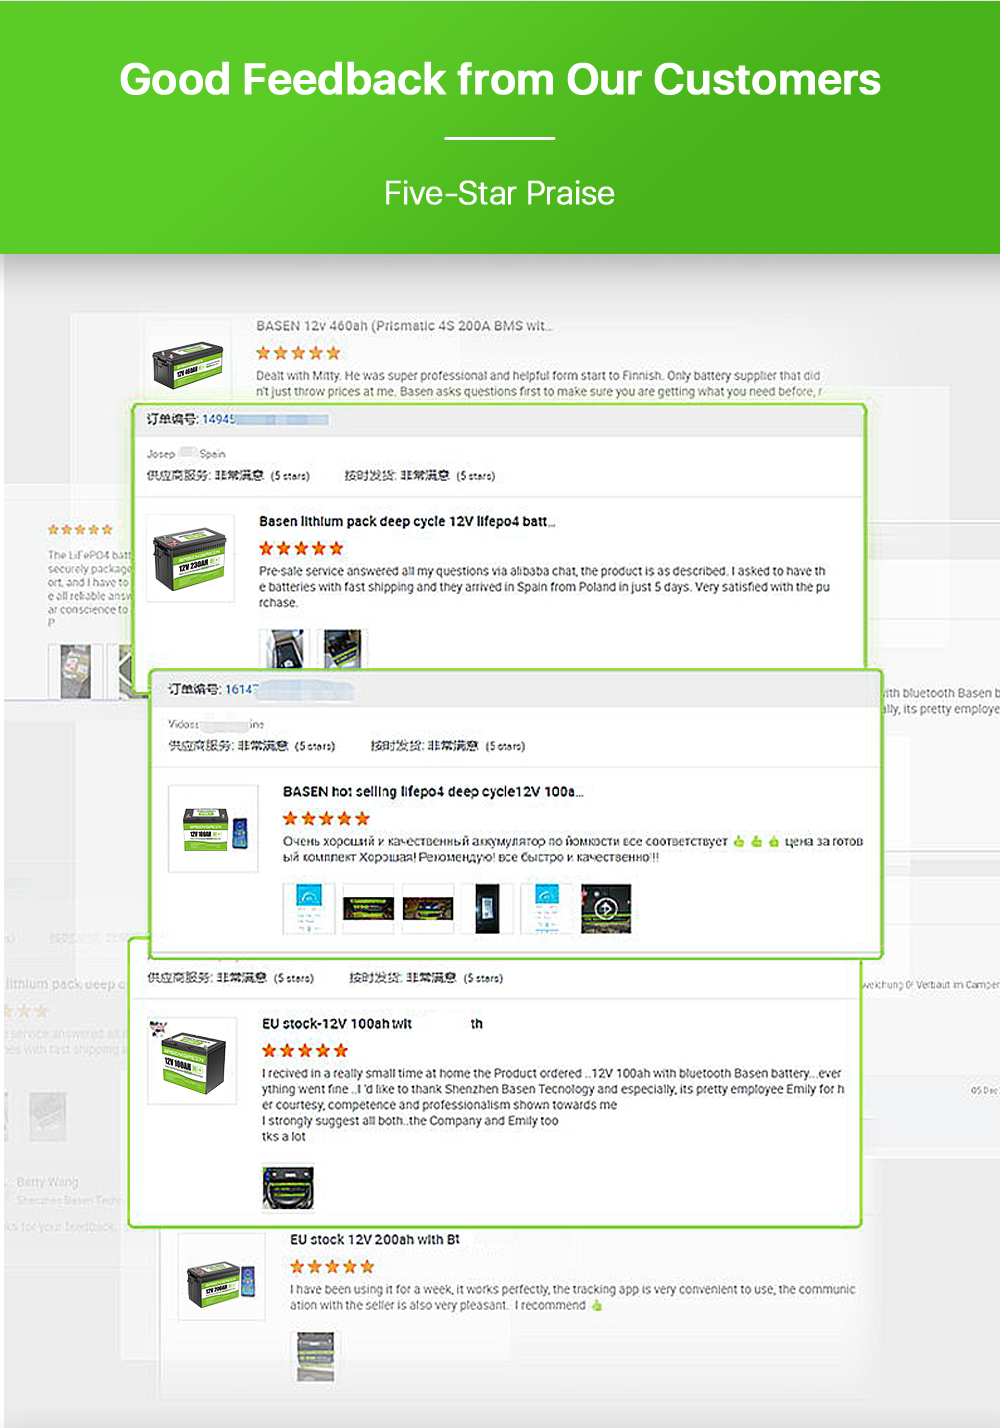Open last battery photo with circle icon
This screenshot has width=1000, height=1428.
click(606, 908)
